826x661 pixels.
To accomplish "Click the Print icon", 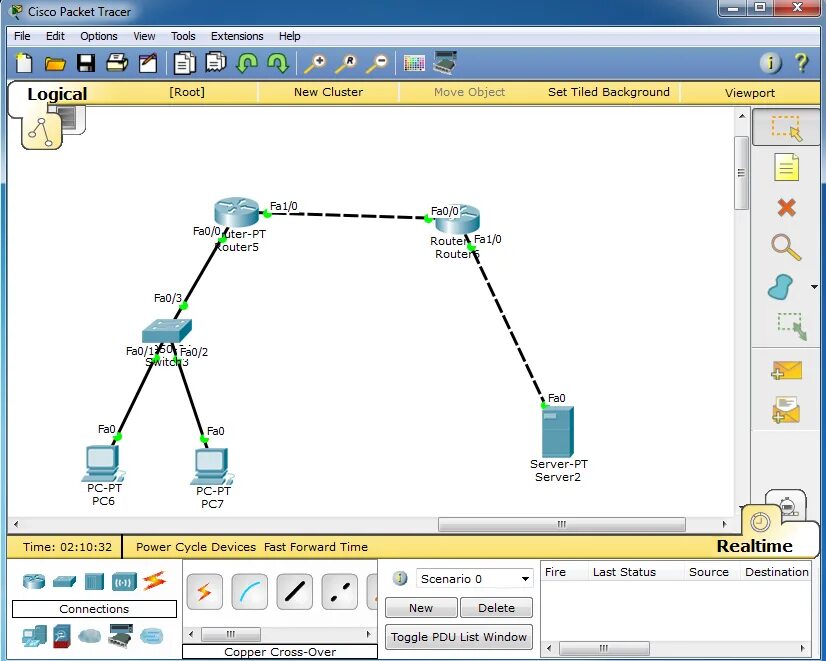I will click(x=117, y=63).
